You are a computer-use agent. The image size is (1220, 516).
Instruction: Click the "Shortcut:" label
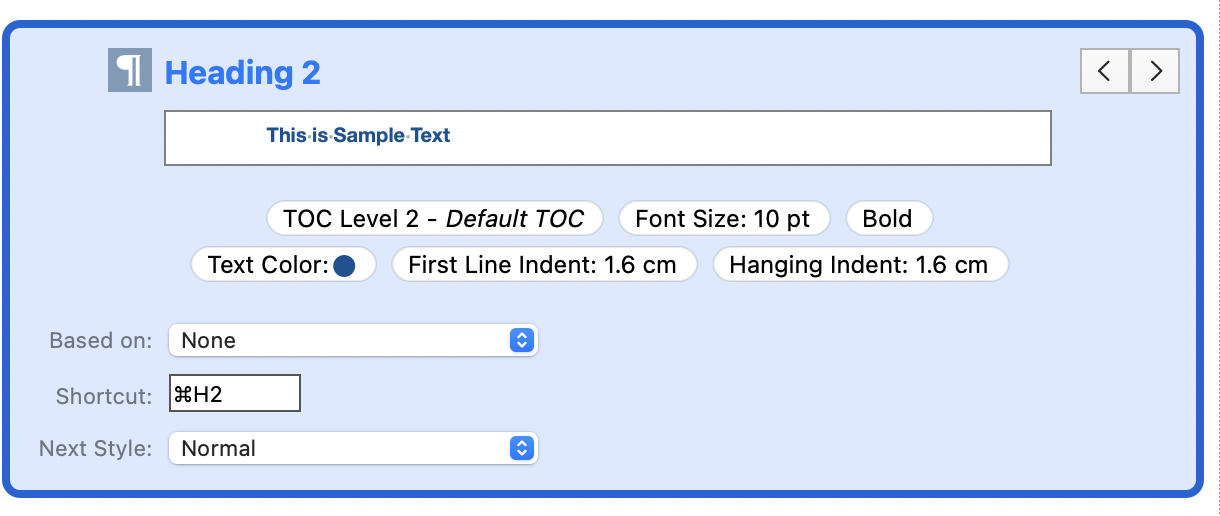(104, 395)
